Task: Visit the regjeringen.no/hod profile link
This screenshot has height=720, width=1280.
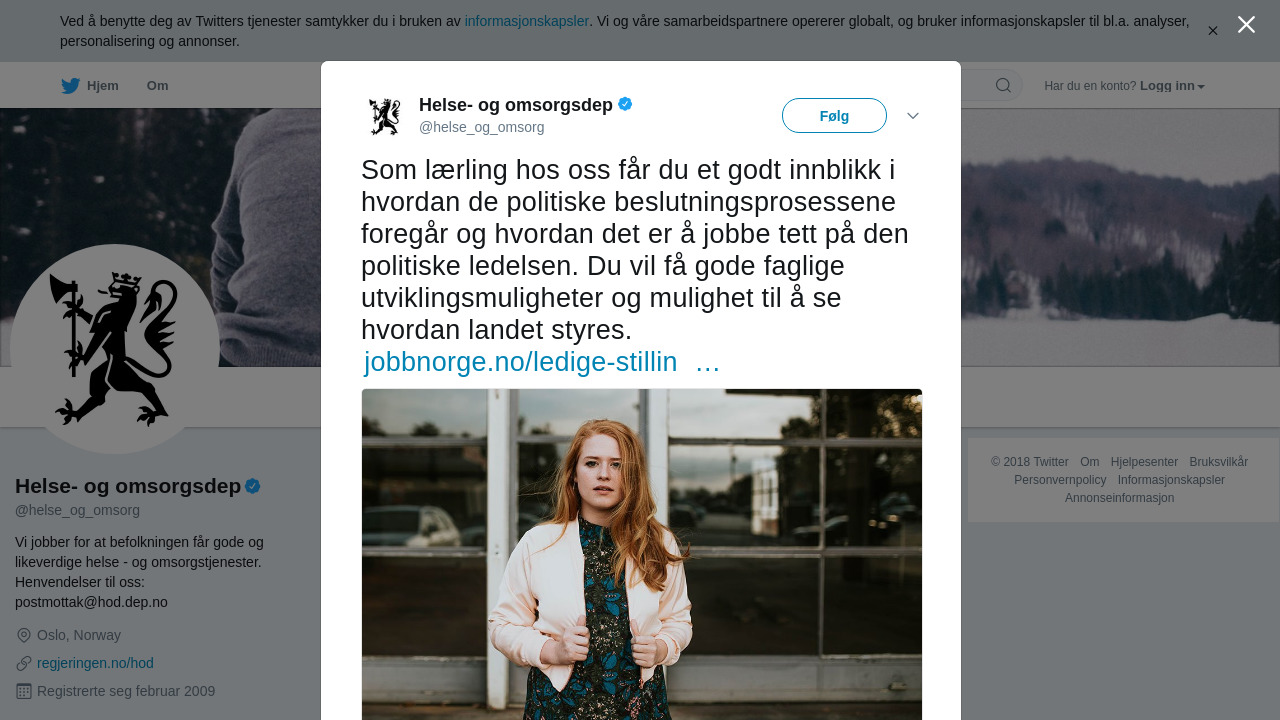Action: pos(95,663)
